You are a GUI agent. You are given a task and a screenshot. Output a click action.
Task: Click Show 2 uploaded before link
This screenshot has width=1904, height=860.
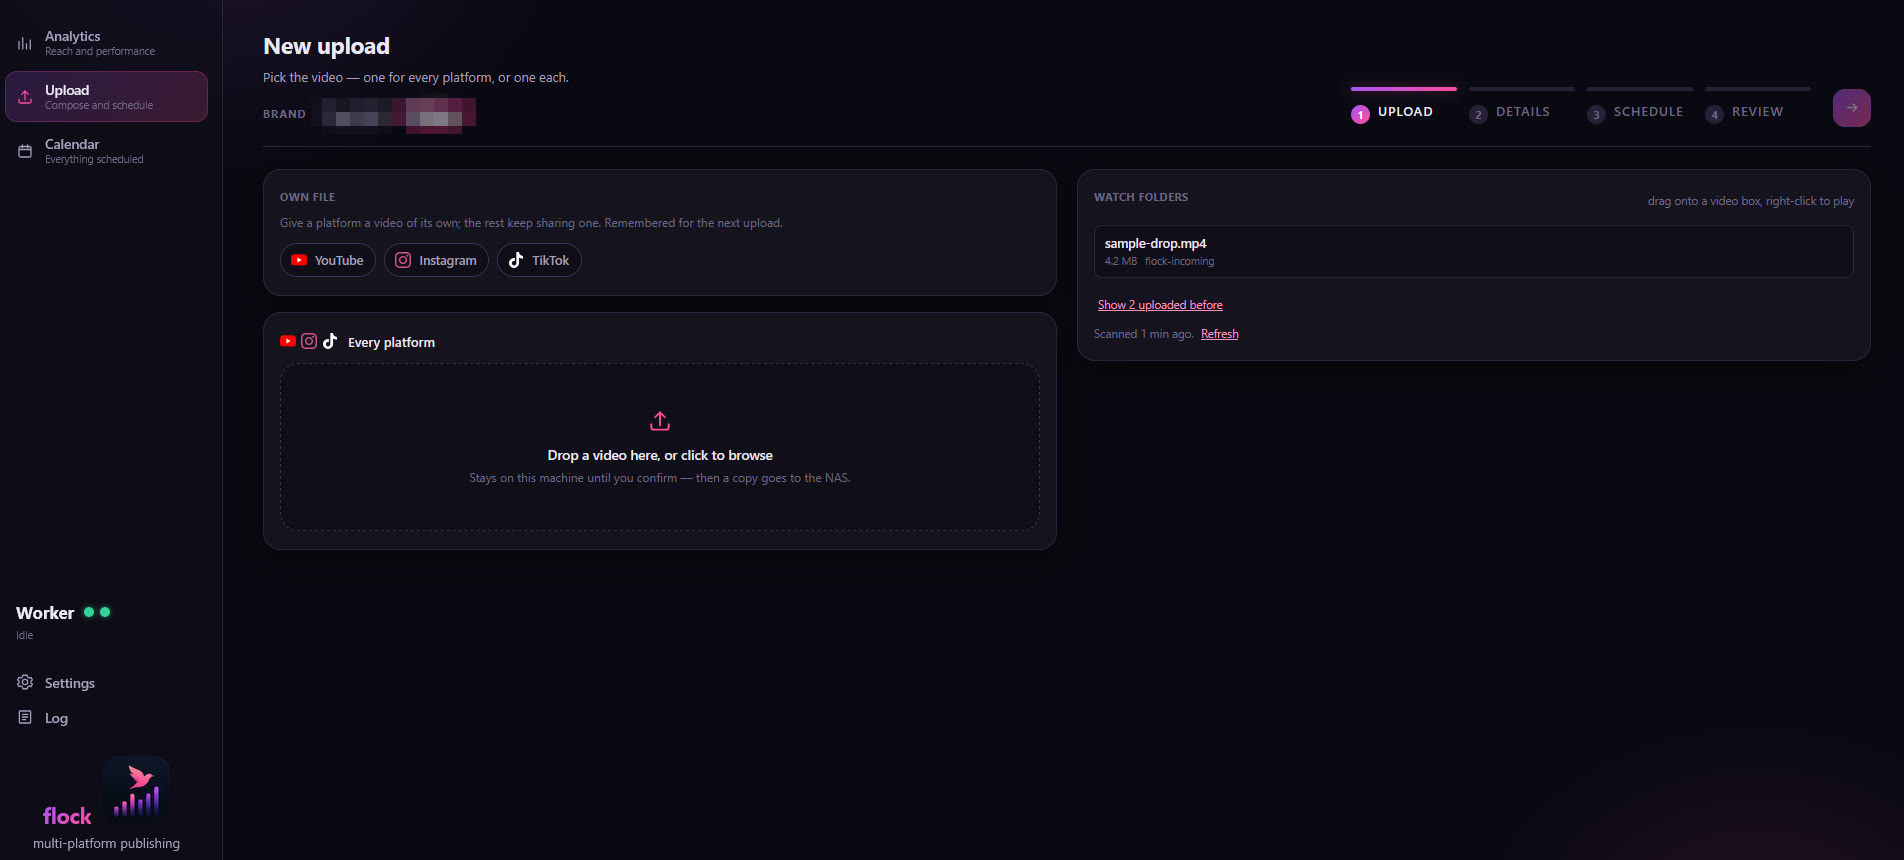click(1160, 305)
